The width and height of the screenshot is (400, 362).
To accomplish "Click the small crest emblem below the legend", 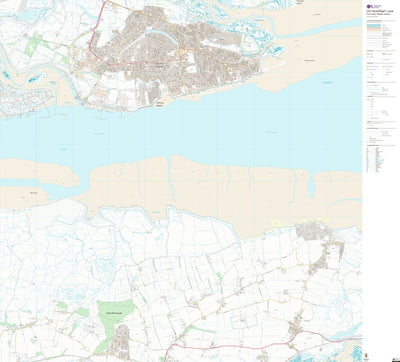I will pos(366,355).
